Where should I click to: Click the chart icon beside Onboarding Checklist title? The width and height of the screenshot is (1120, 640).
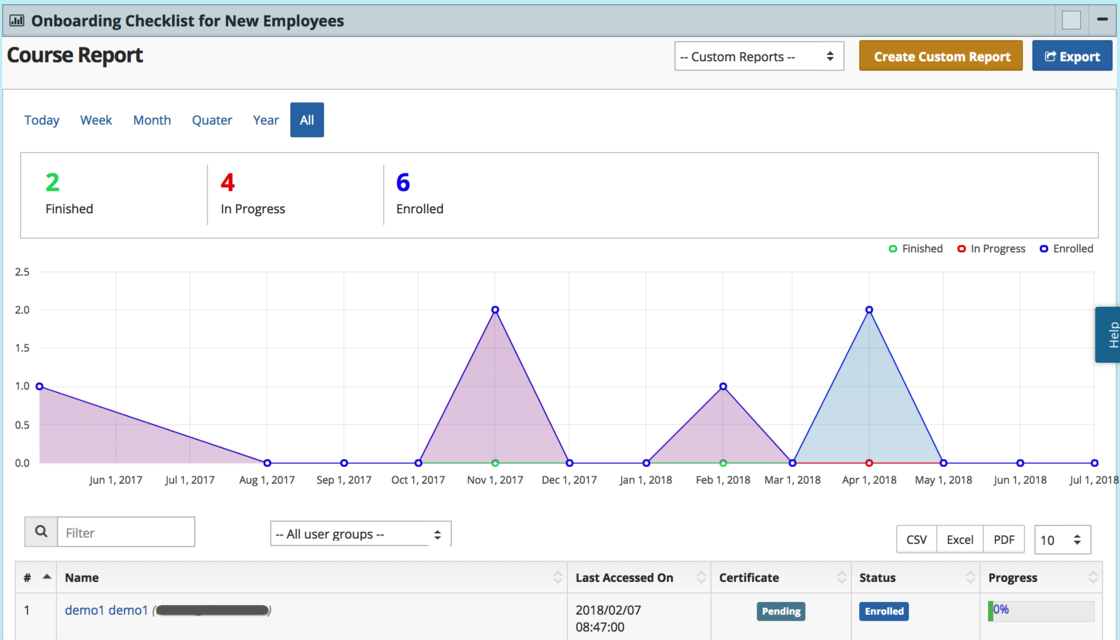point(16,21)
